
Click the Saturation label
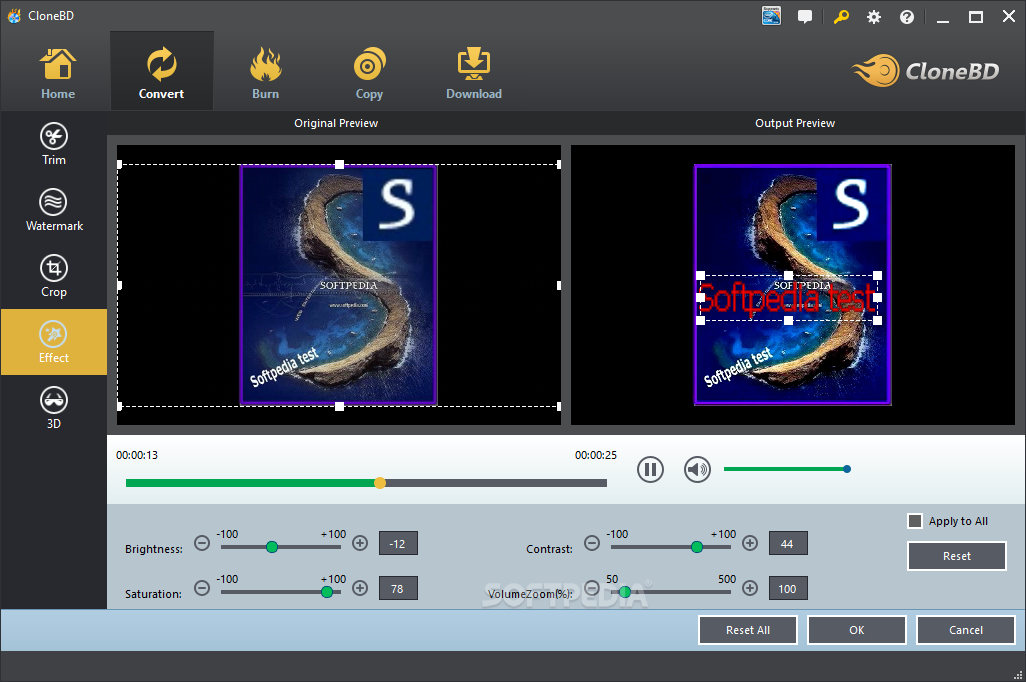(153, 594)
